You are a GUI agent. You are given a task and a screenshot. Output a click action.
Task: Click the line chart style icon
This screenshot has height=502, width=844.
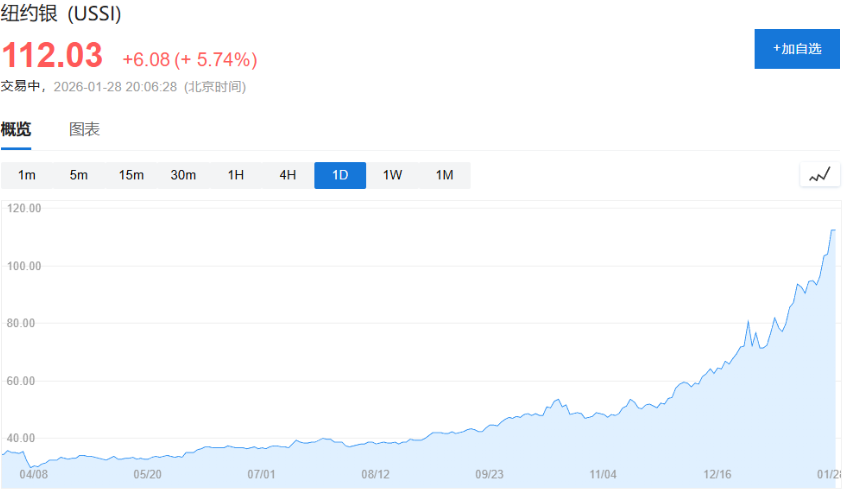coord(820,175)
